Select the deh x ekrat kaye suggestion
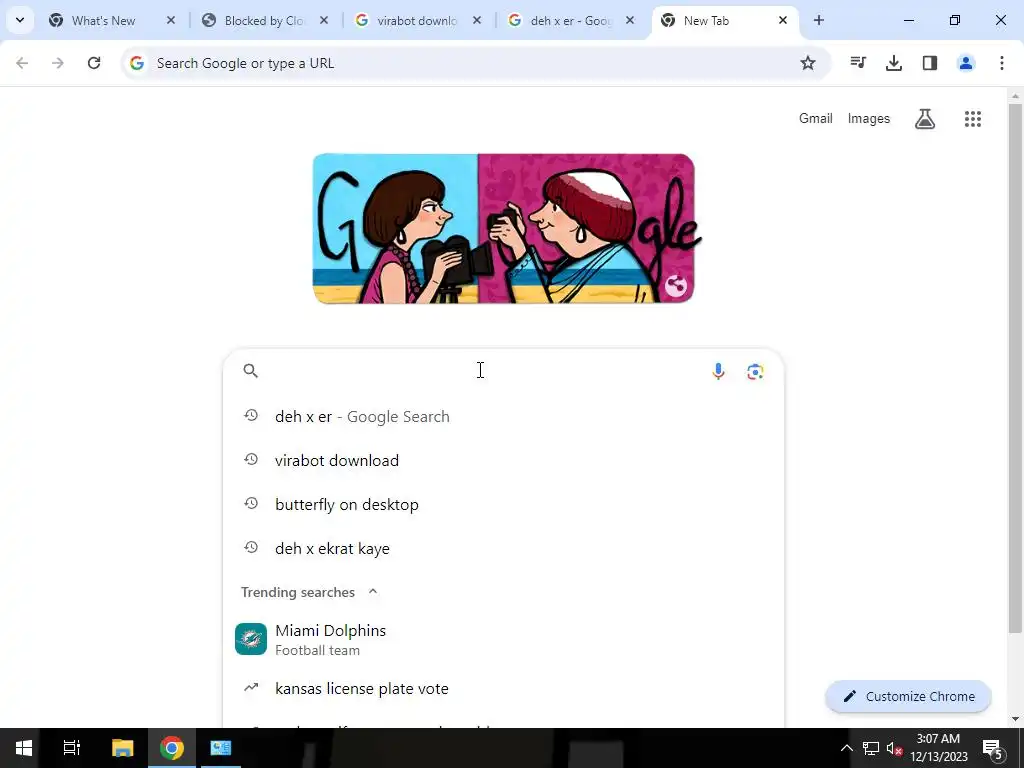The height and width of the screenshot is (768, 1024). [x=504, y=549]
